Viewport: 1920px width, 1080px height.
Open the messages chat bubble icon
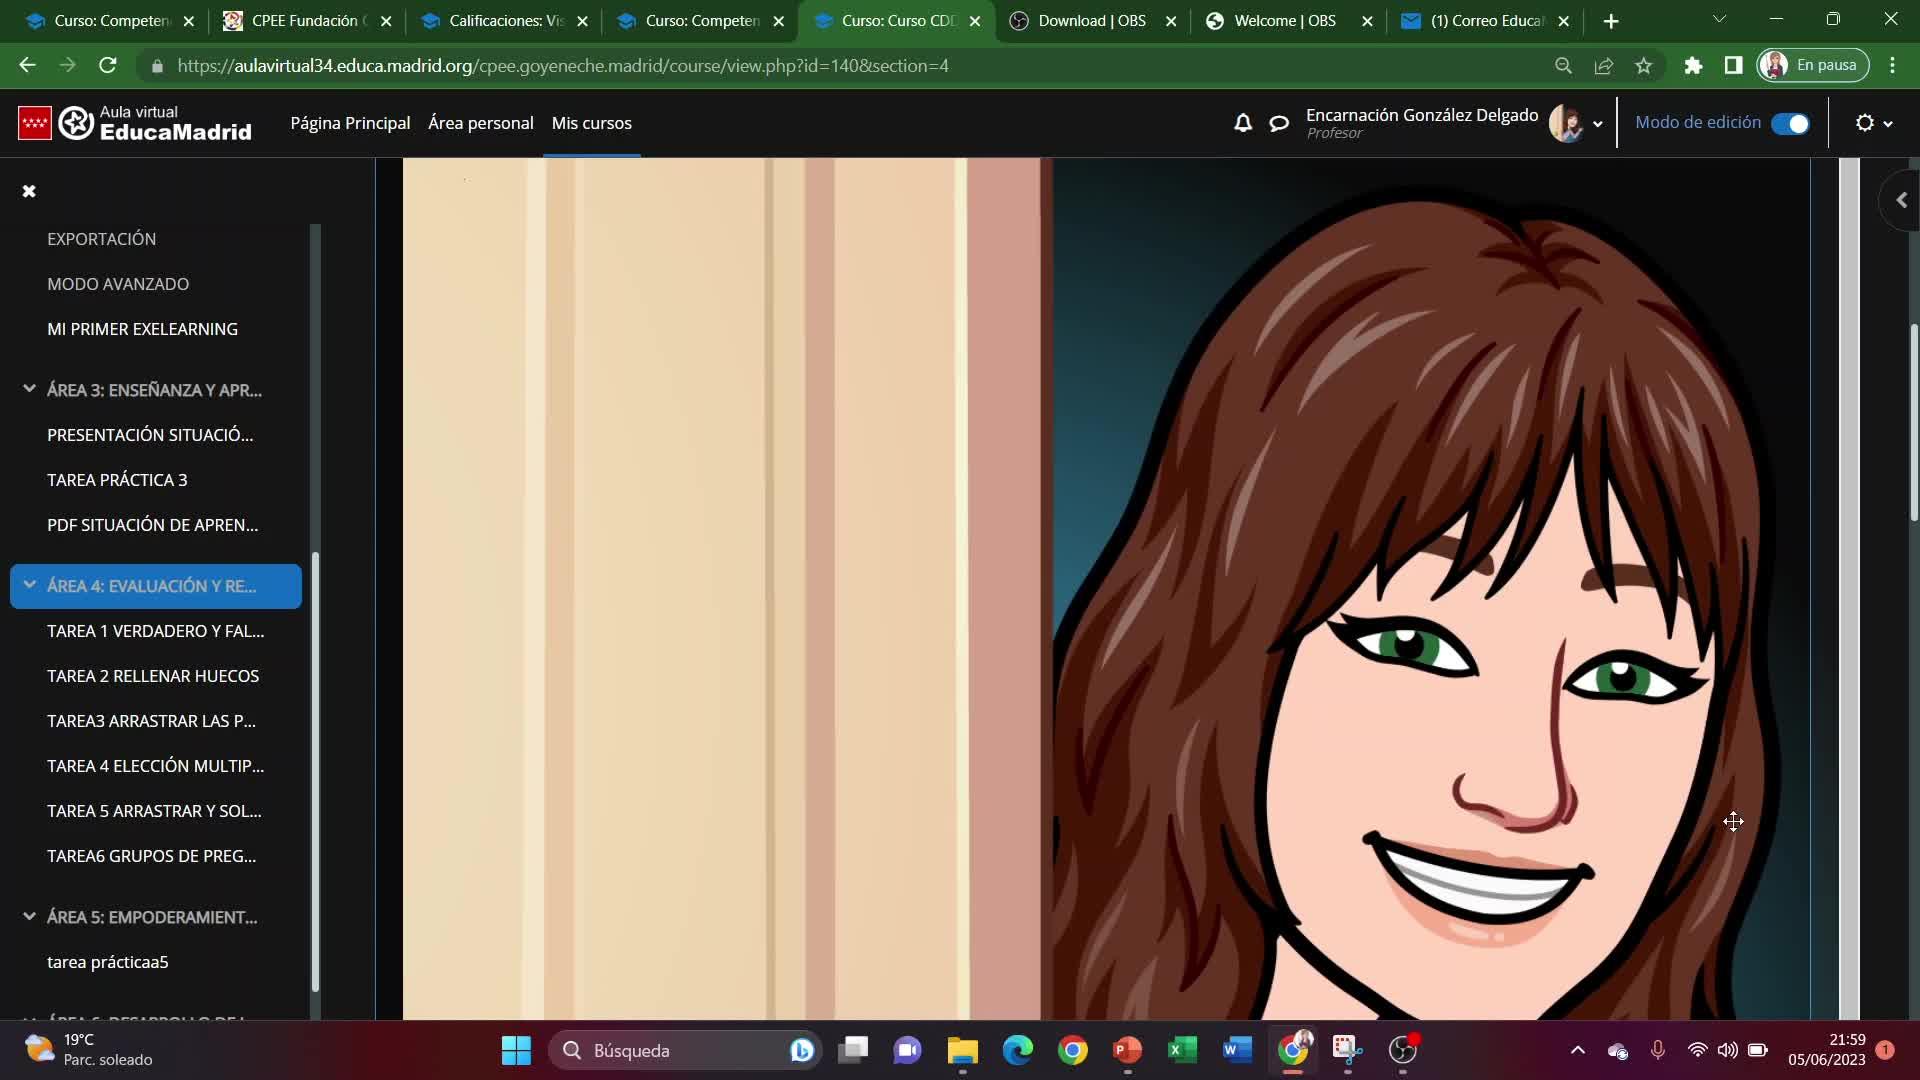(x=1279, y=123)
